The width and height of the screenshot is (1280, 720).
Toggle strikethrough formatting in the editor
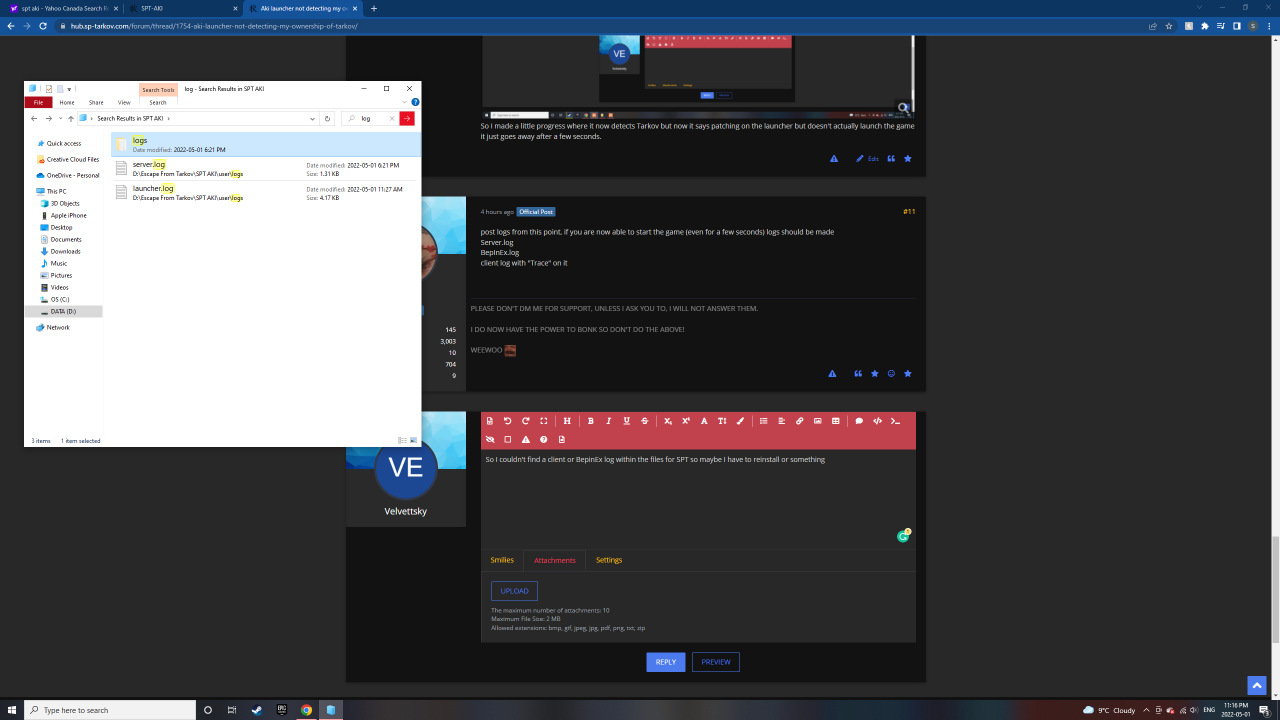click(x=644, y=421)
